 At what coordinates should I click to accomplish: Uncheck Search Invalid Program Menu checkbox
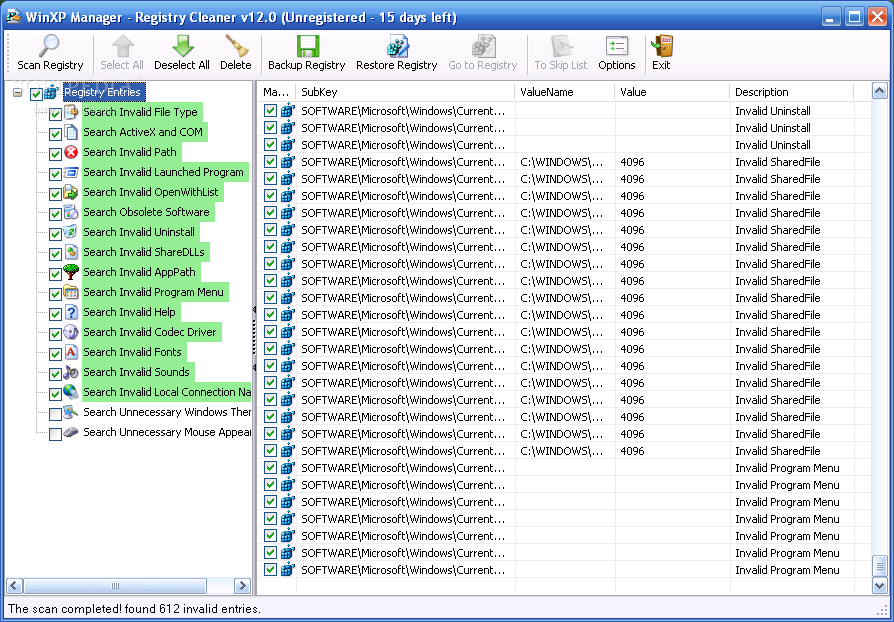point(55,294)
